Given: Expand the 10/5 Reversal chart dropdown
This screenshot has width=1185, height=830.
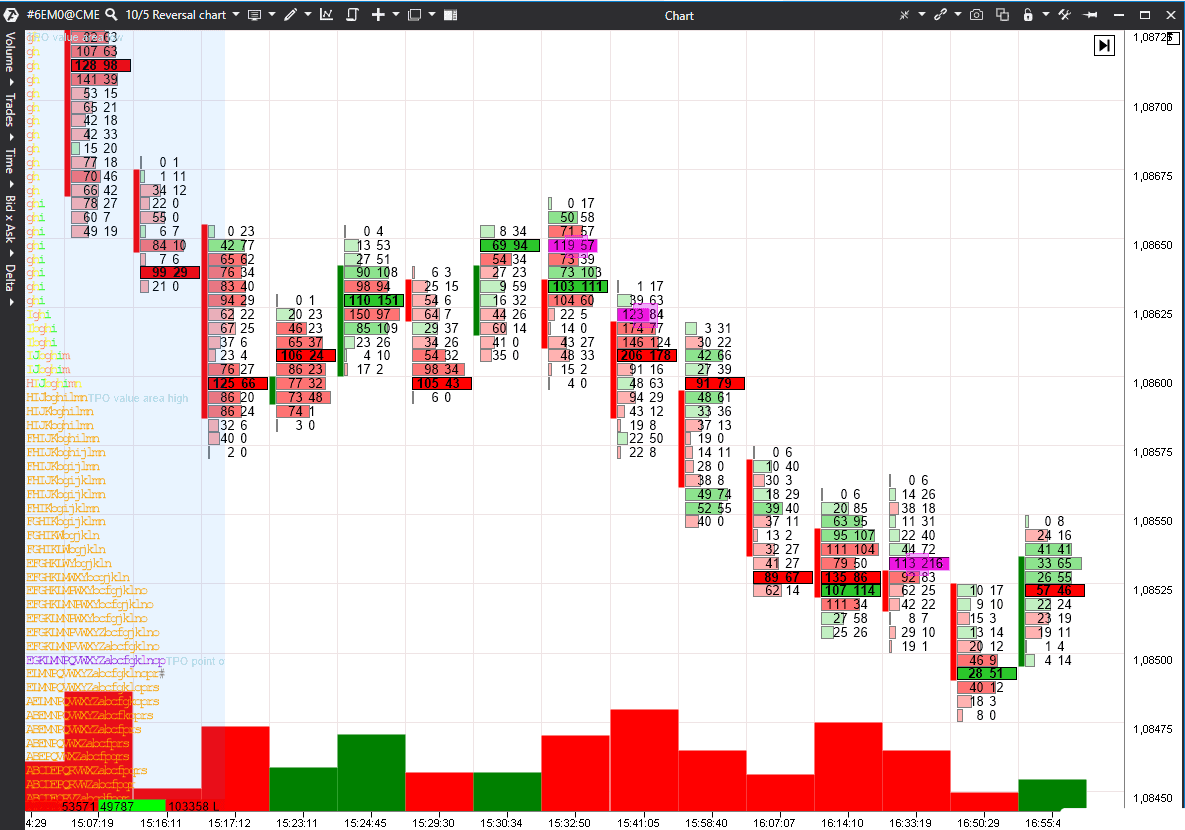Looking at the screenshot, I should click(x=235, y=15).
